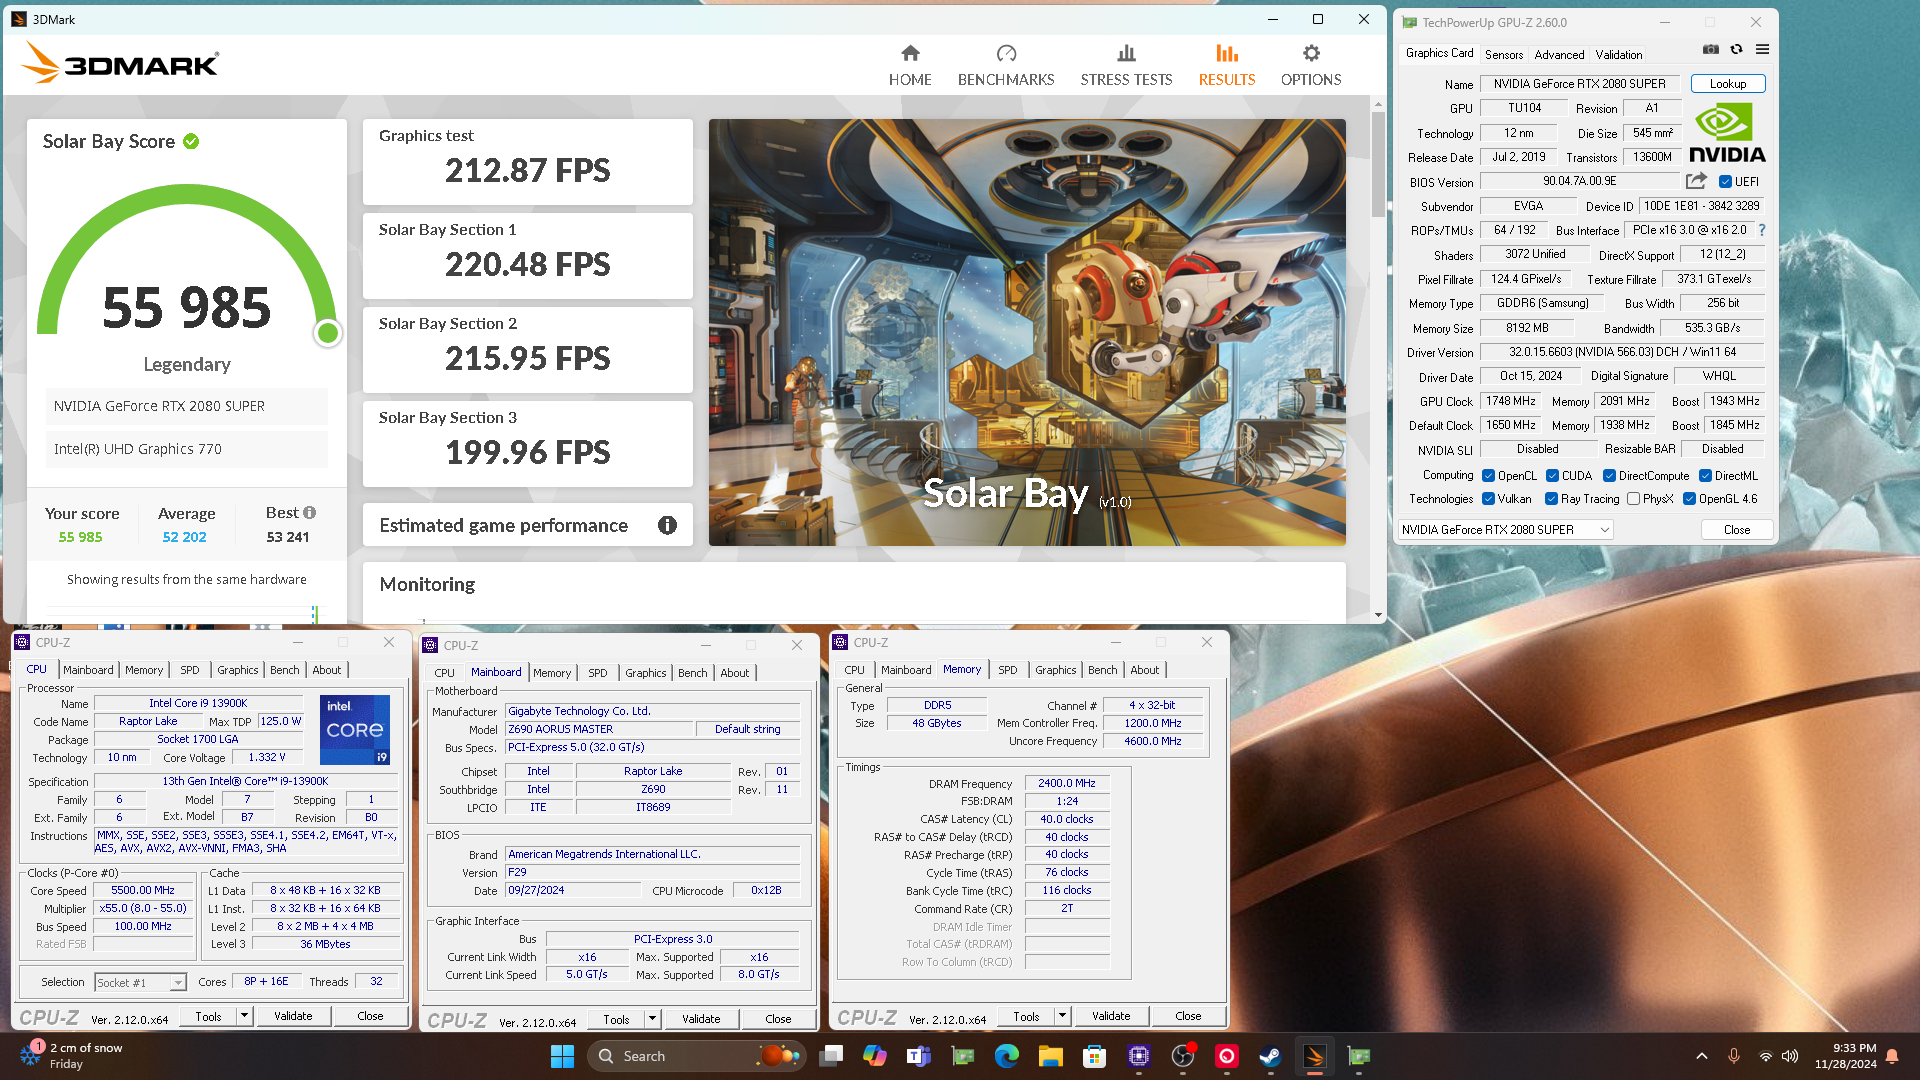
Task: Click Validate in the Memory CPU-Z window
Action: point(1111,1016)
